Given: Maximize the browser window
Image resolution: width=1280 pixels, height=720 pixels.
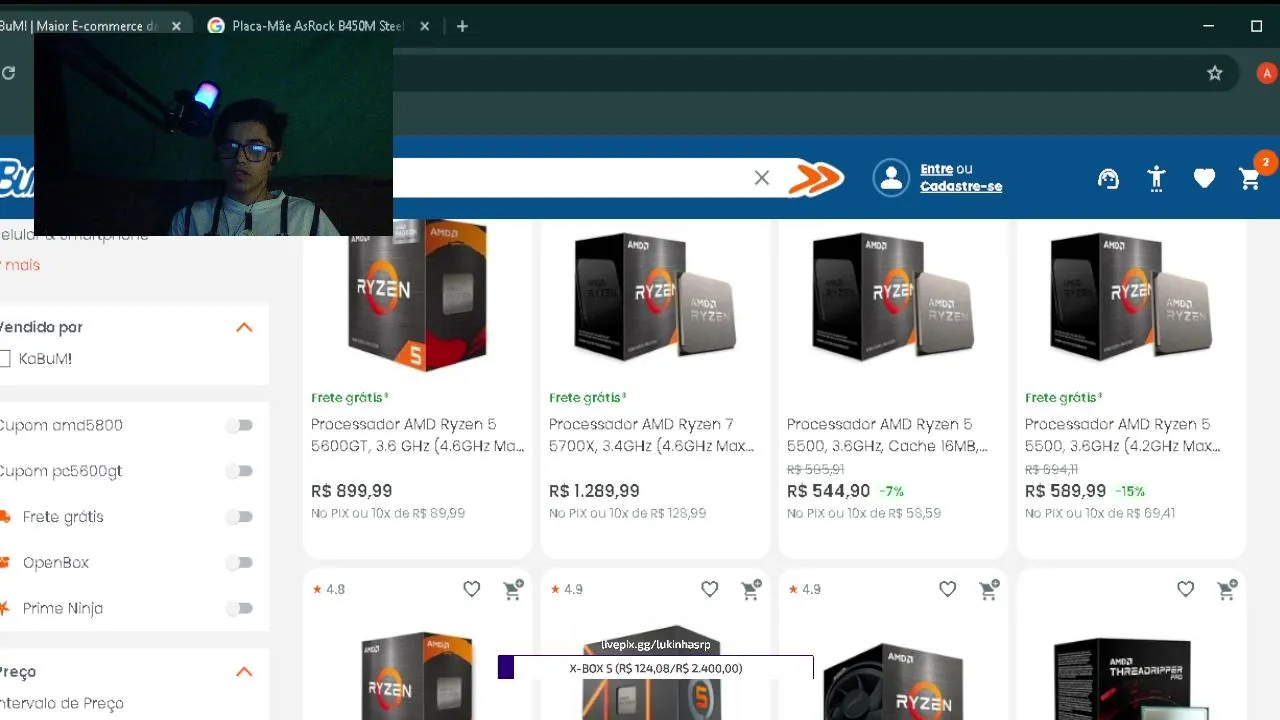Looking at the screenshot, I should pos(1257,26).
